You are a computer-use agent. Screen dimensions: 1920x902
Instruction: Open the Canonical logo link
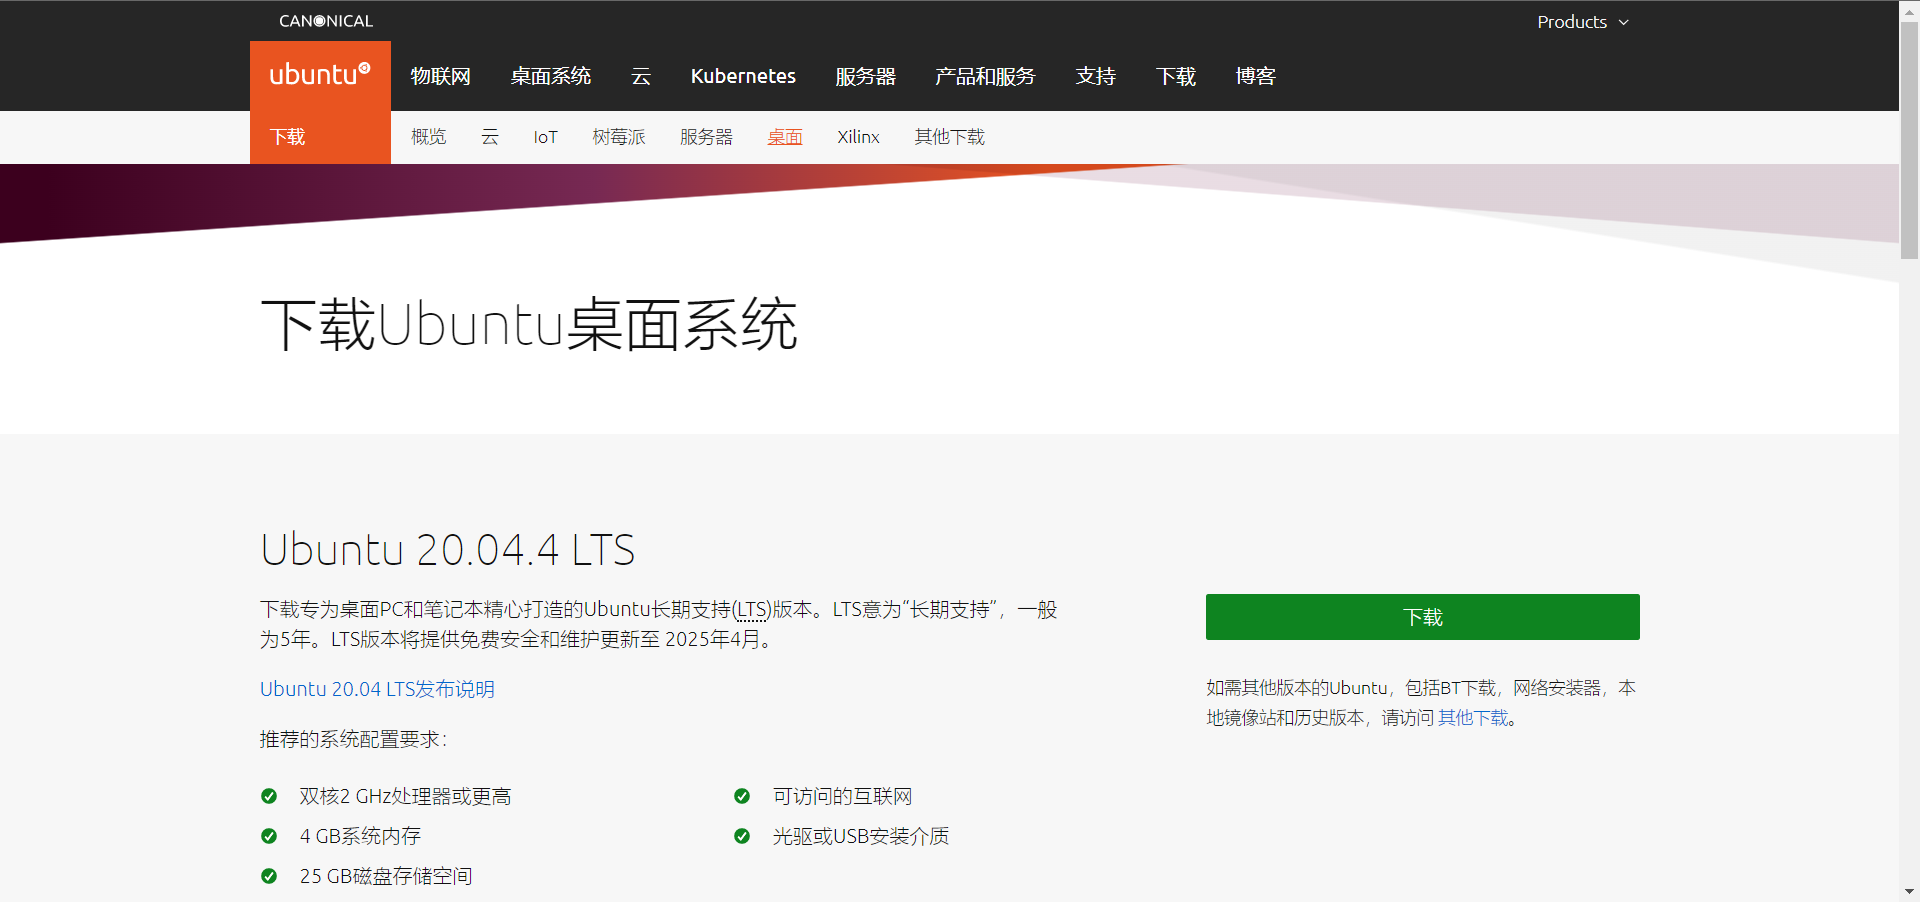point(326,21)
